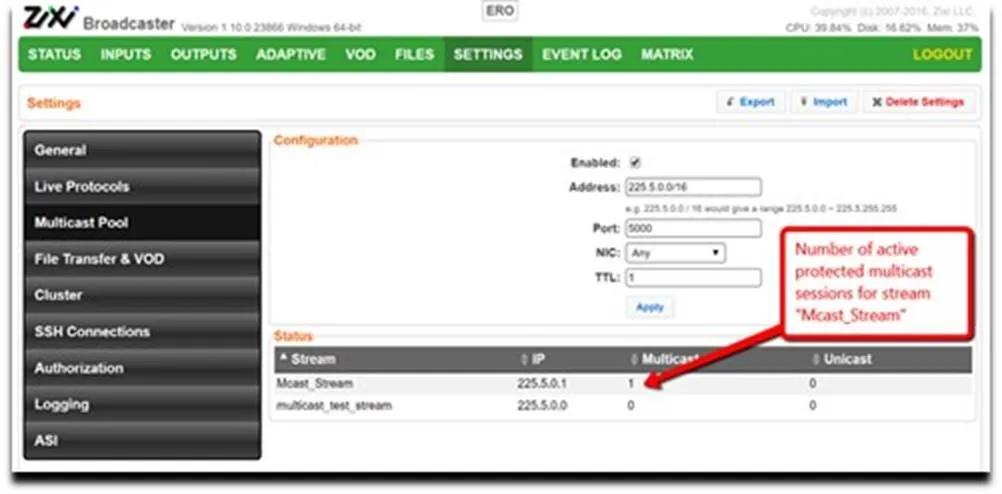Go to the ADAPTIVE tab
Image resolution: width=1002 pixels, height=494 pixels.
291,54
